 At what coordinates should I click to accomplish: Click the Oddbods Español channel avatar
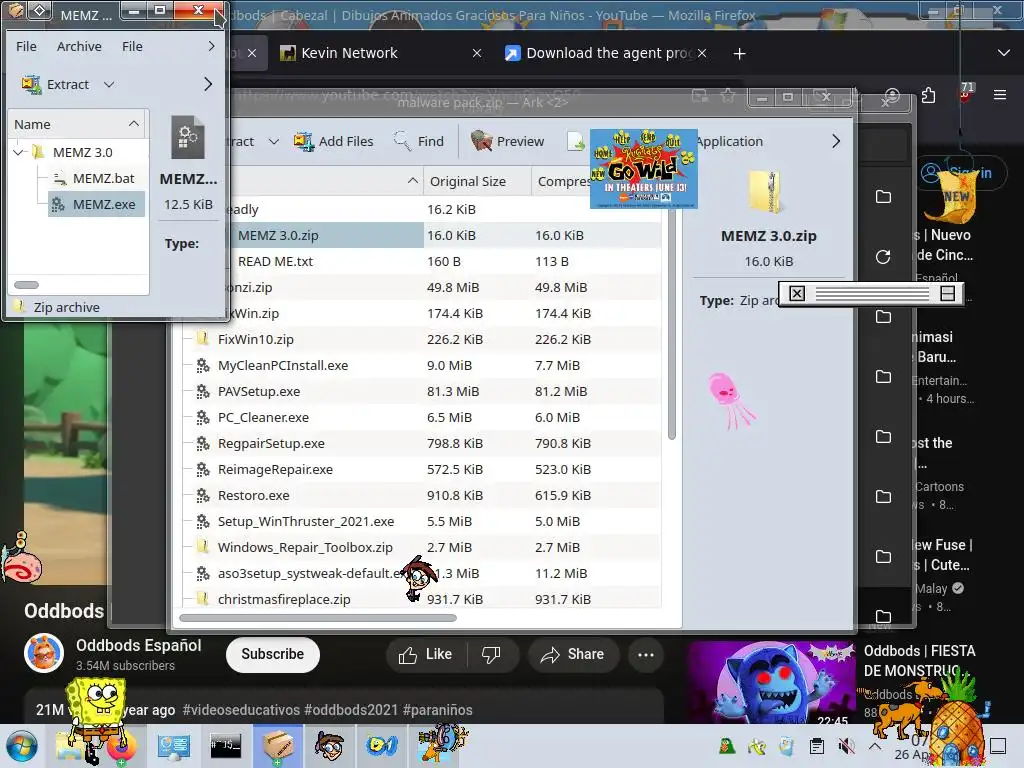(44, 653)
